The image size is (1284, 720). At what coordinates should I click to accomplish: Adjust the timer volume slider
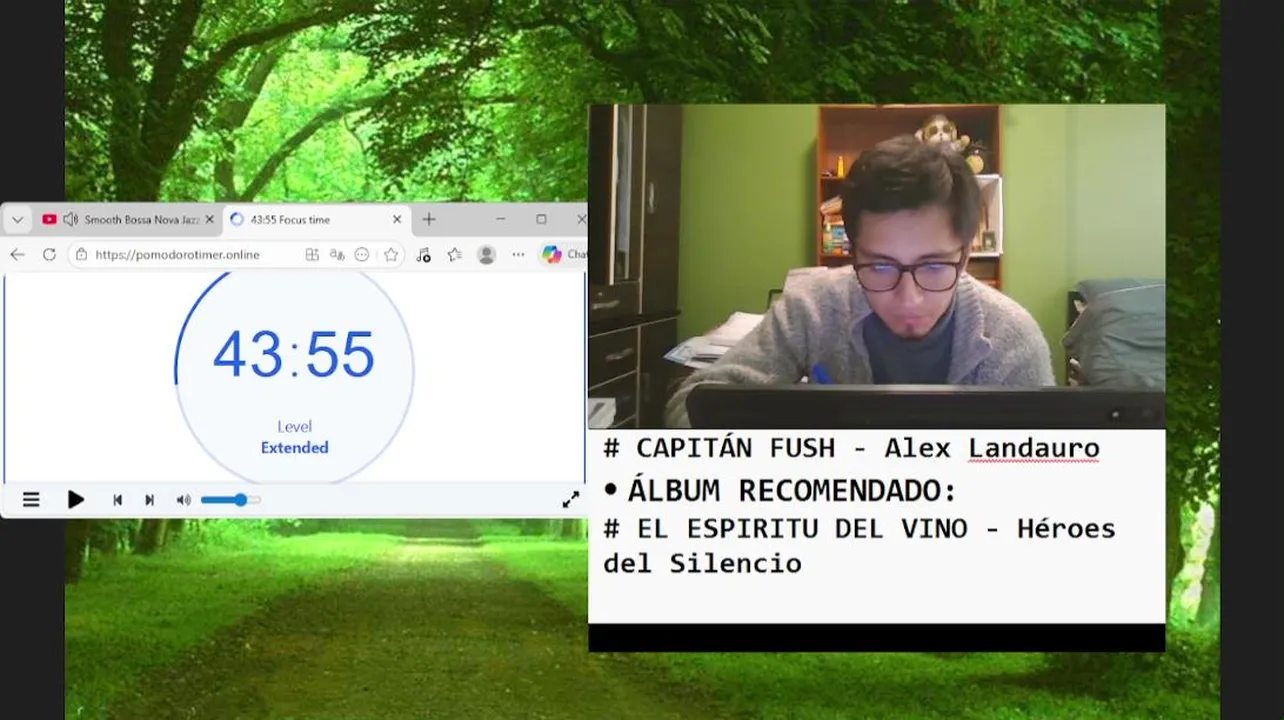pyautogui.click(x=231, y=500)
